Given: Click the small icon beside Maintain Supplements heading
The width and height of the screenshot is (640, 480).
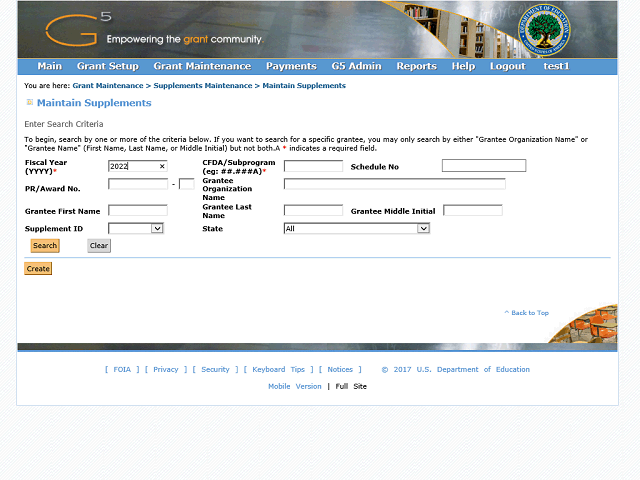Looking at the screenshot, I should [x=29, y=102].
